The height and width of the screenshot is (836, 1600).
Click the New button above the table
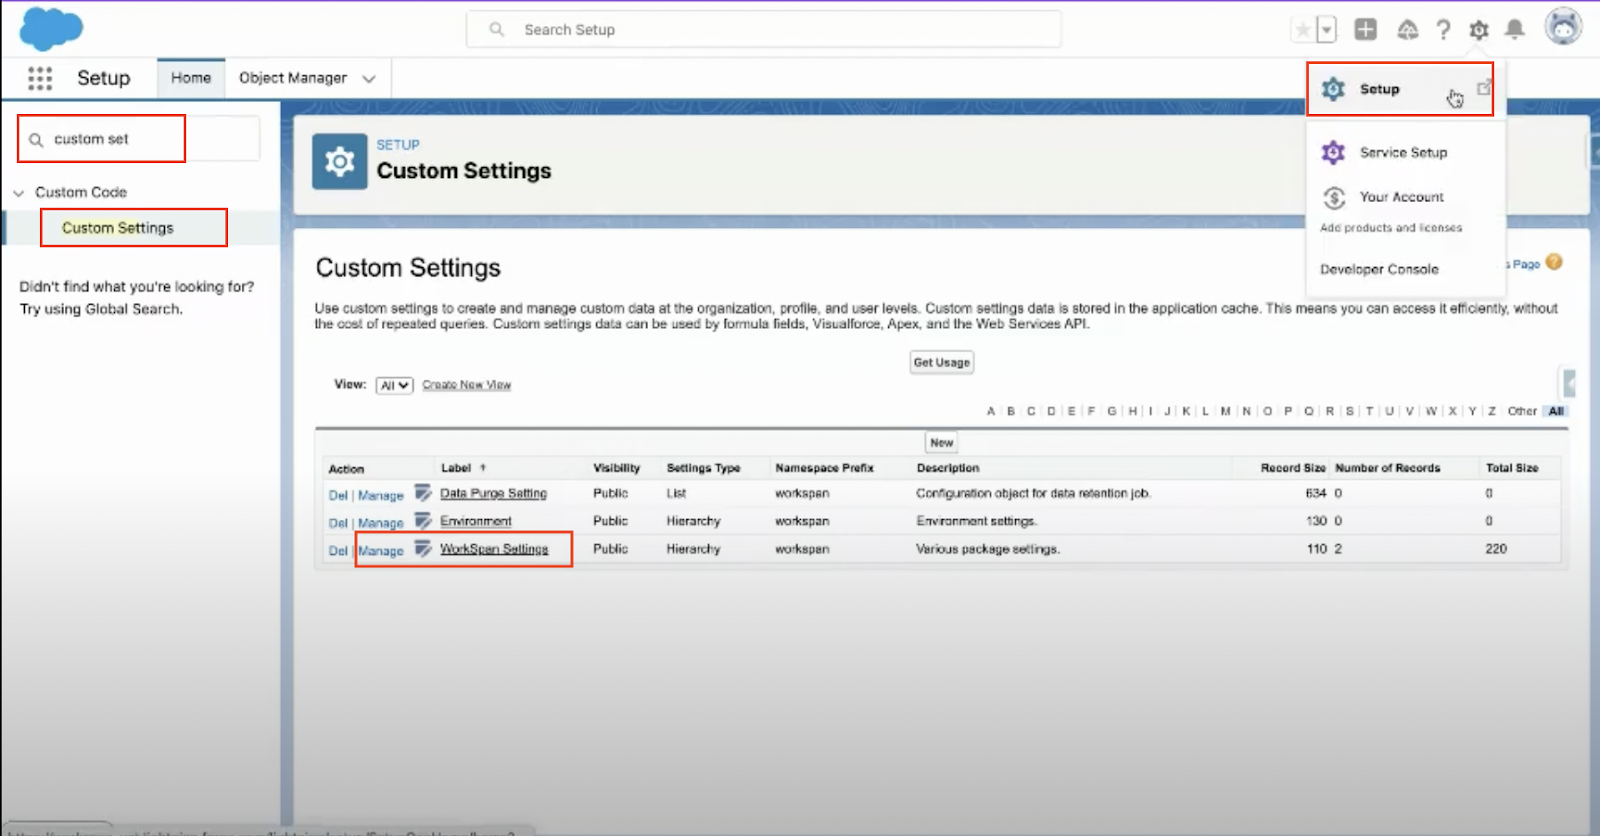coord(942,442)
